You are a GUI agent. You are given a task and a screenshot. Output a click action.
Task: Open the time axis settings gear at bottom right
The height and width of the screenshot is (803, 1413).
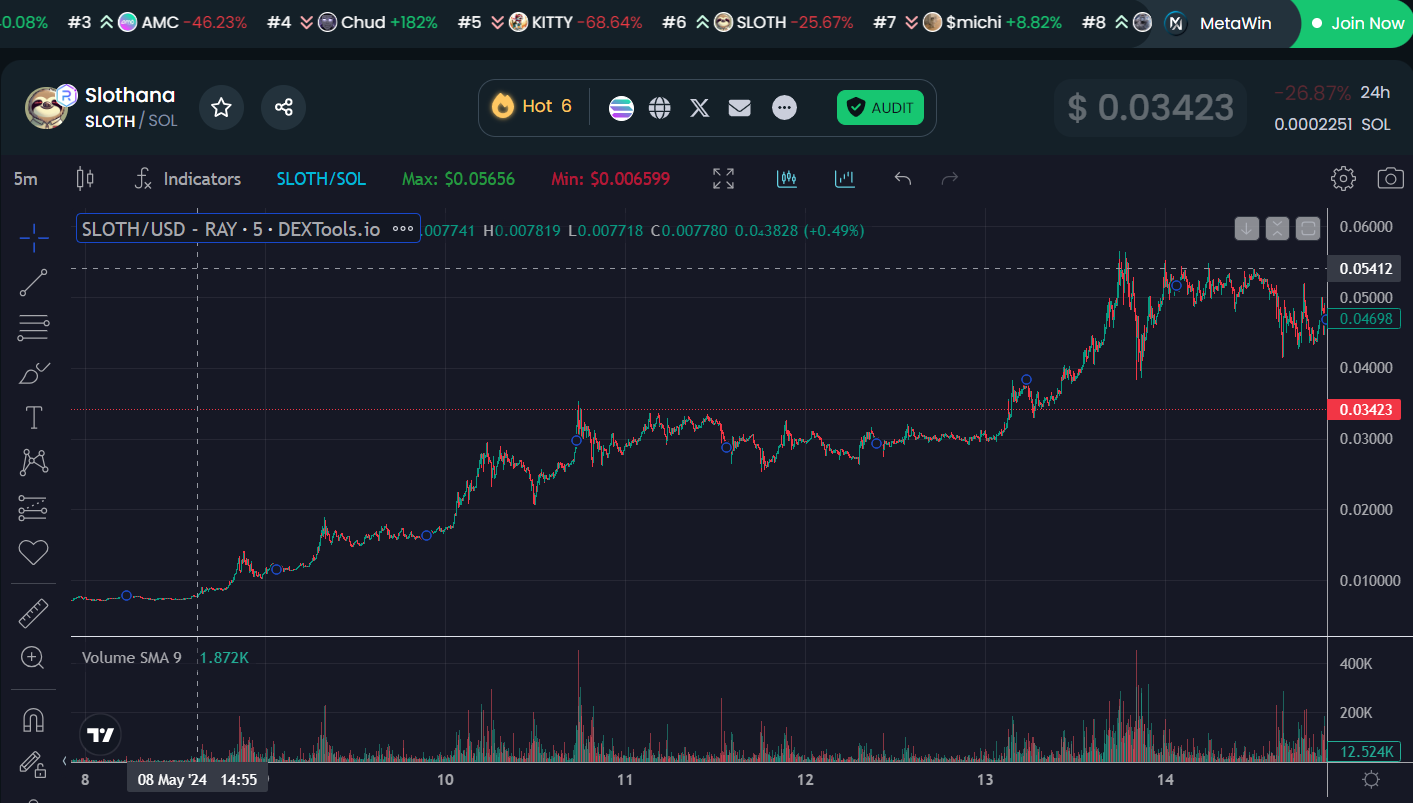click(x=1371, y=779)
